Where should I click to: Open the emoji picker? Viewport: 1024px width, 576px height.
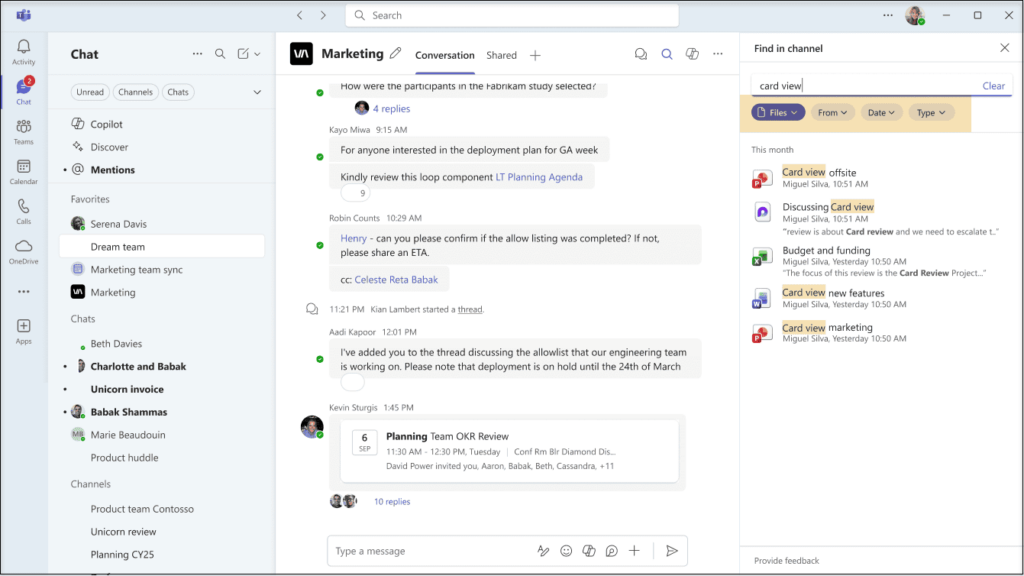(566, 551)
